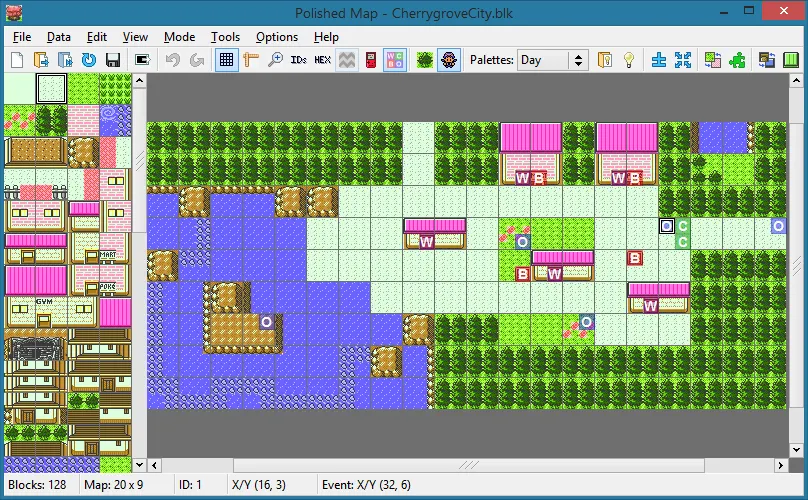Open the Help menu

[x=326, y=37]
